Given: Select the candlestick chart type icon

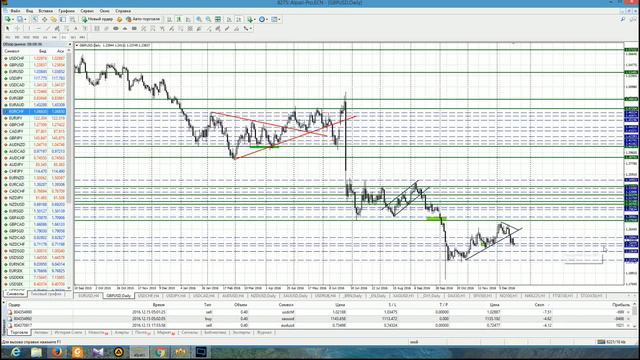Looking at the screenshot, I should [x=179, y=19].
